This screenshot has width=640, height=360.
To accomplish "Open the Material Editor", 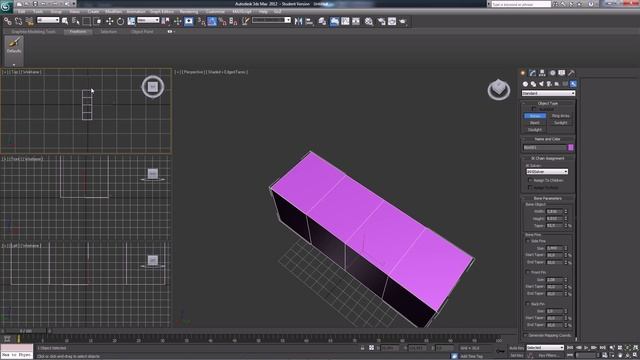I will 369,21.
